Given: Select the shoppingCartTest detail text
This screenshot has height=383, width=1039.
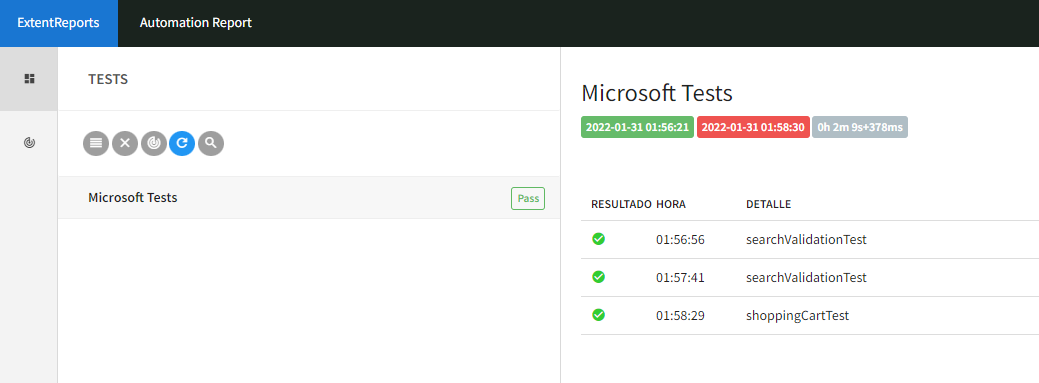Looking at the screenshot, I should (x=797, y=316).
